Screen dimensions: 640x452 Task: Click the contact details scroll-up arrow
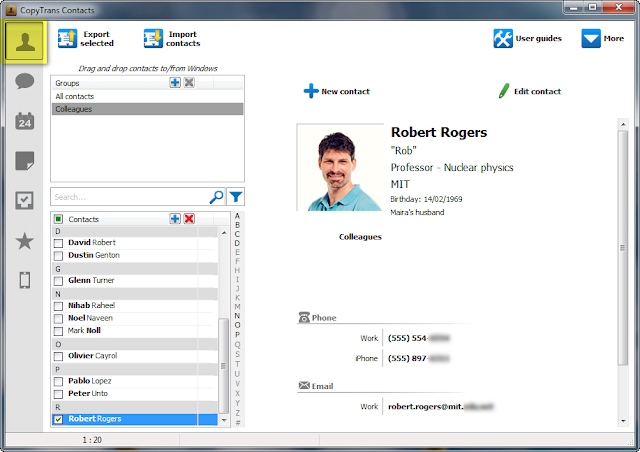click(x=623, y=124)
